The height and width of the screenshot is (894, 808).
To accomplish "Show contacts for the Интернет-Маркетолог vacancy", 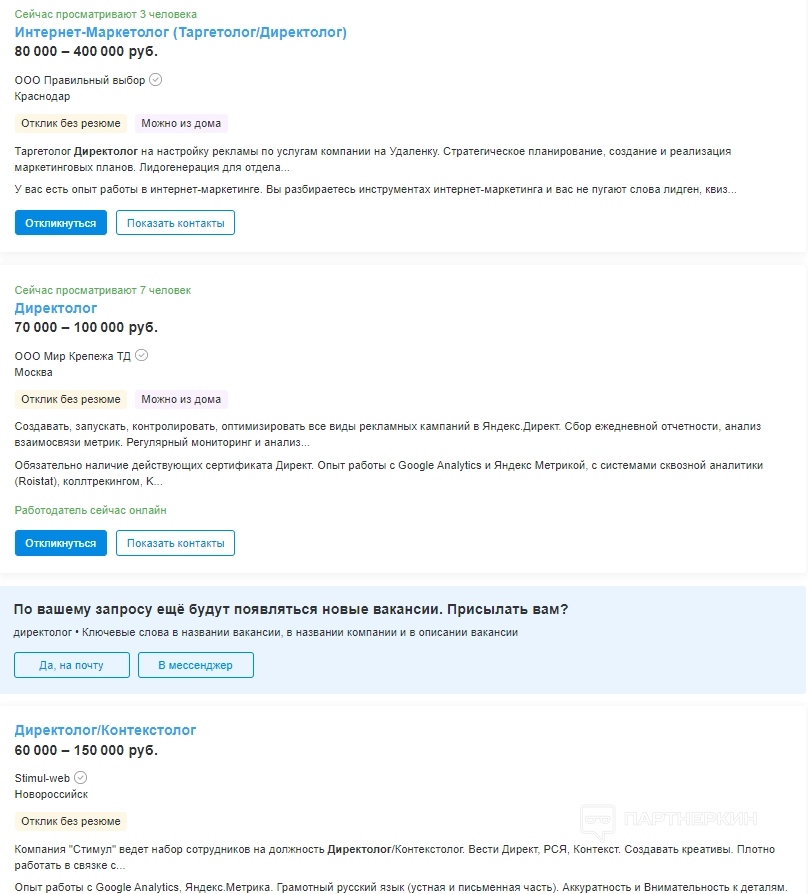I will pos(175,223).
